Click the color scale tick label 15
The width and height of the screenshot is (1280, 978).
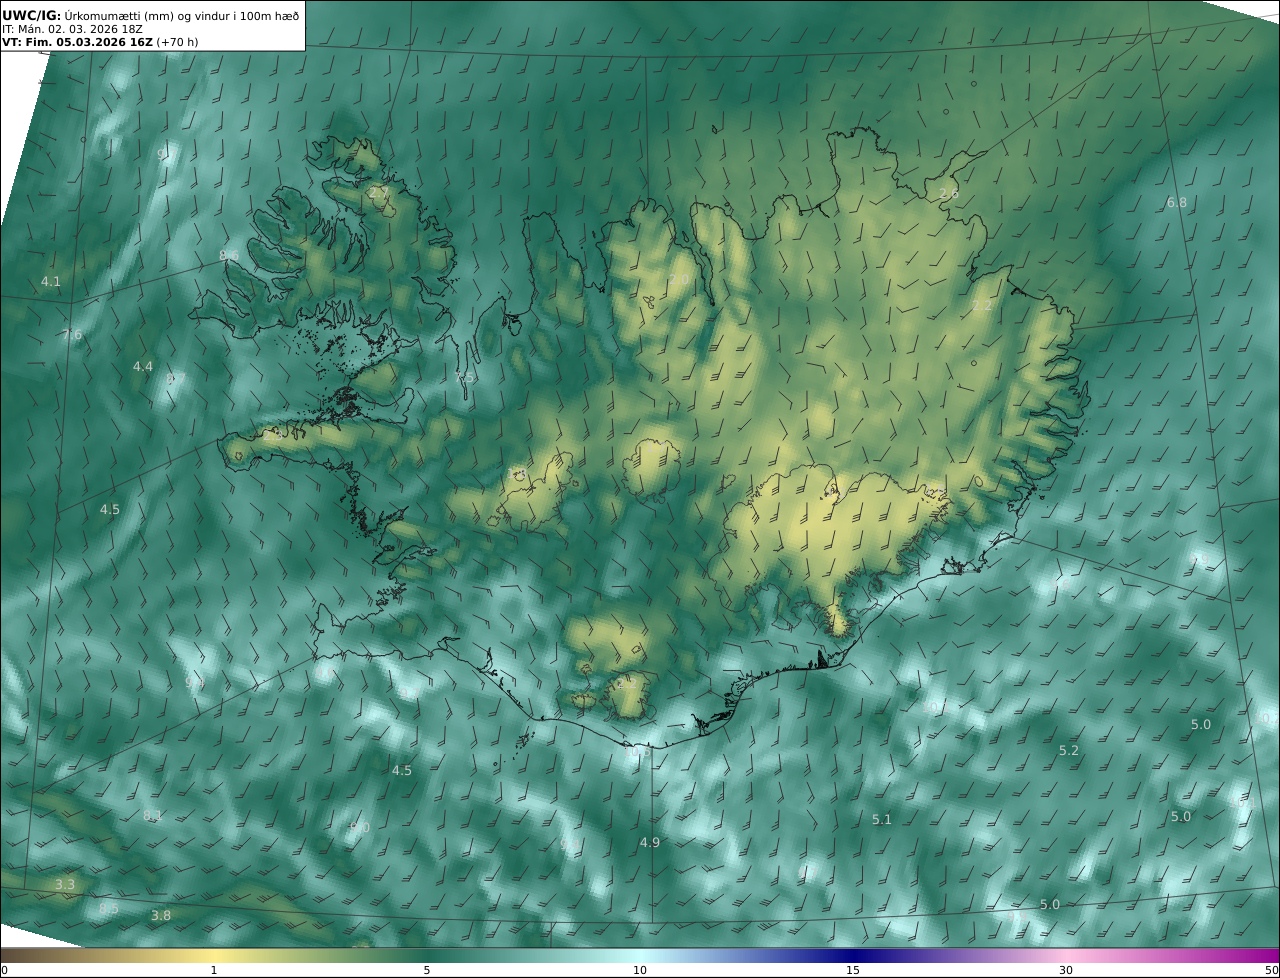(853, 970)
